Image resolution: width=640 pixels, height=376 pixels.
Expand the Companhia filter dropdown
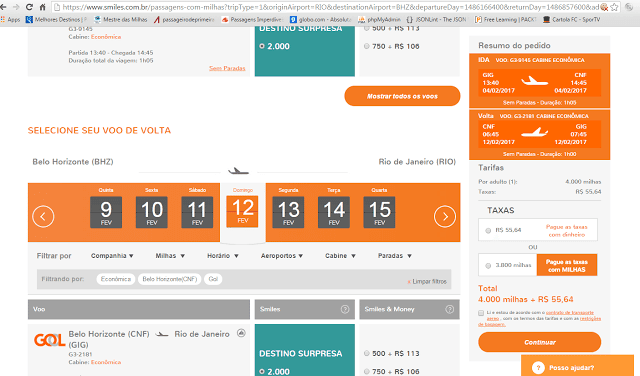[x=112, y=256]
